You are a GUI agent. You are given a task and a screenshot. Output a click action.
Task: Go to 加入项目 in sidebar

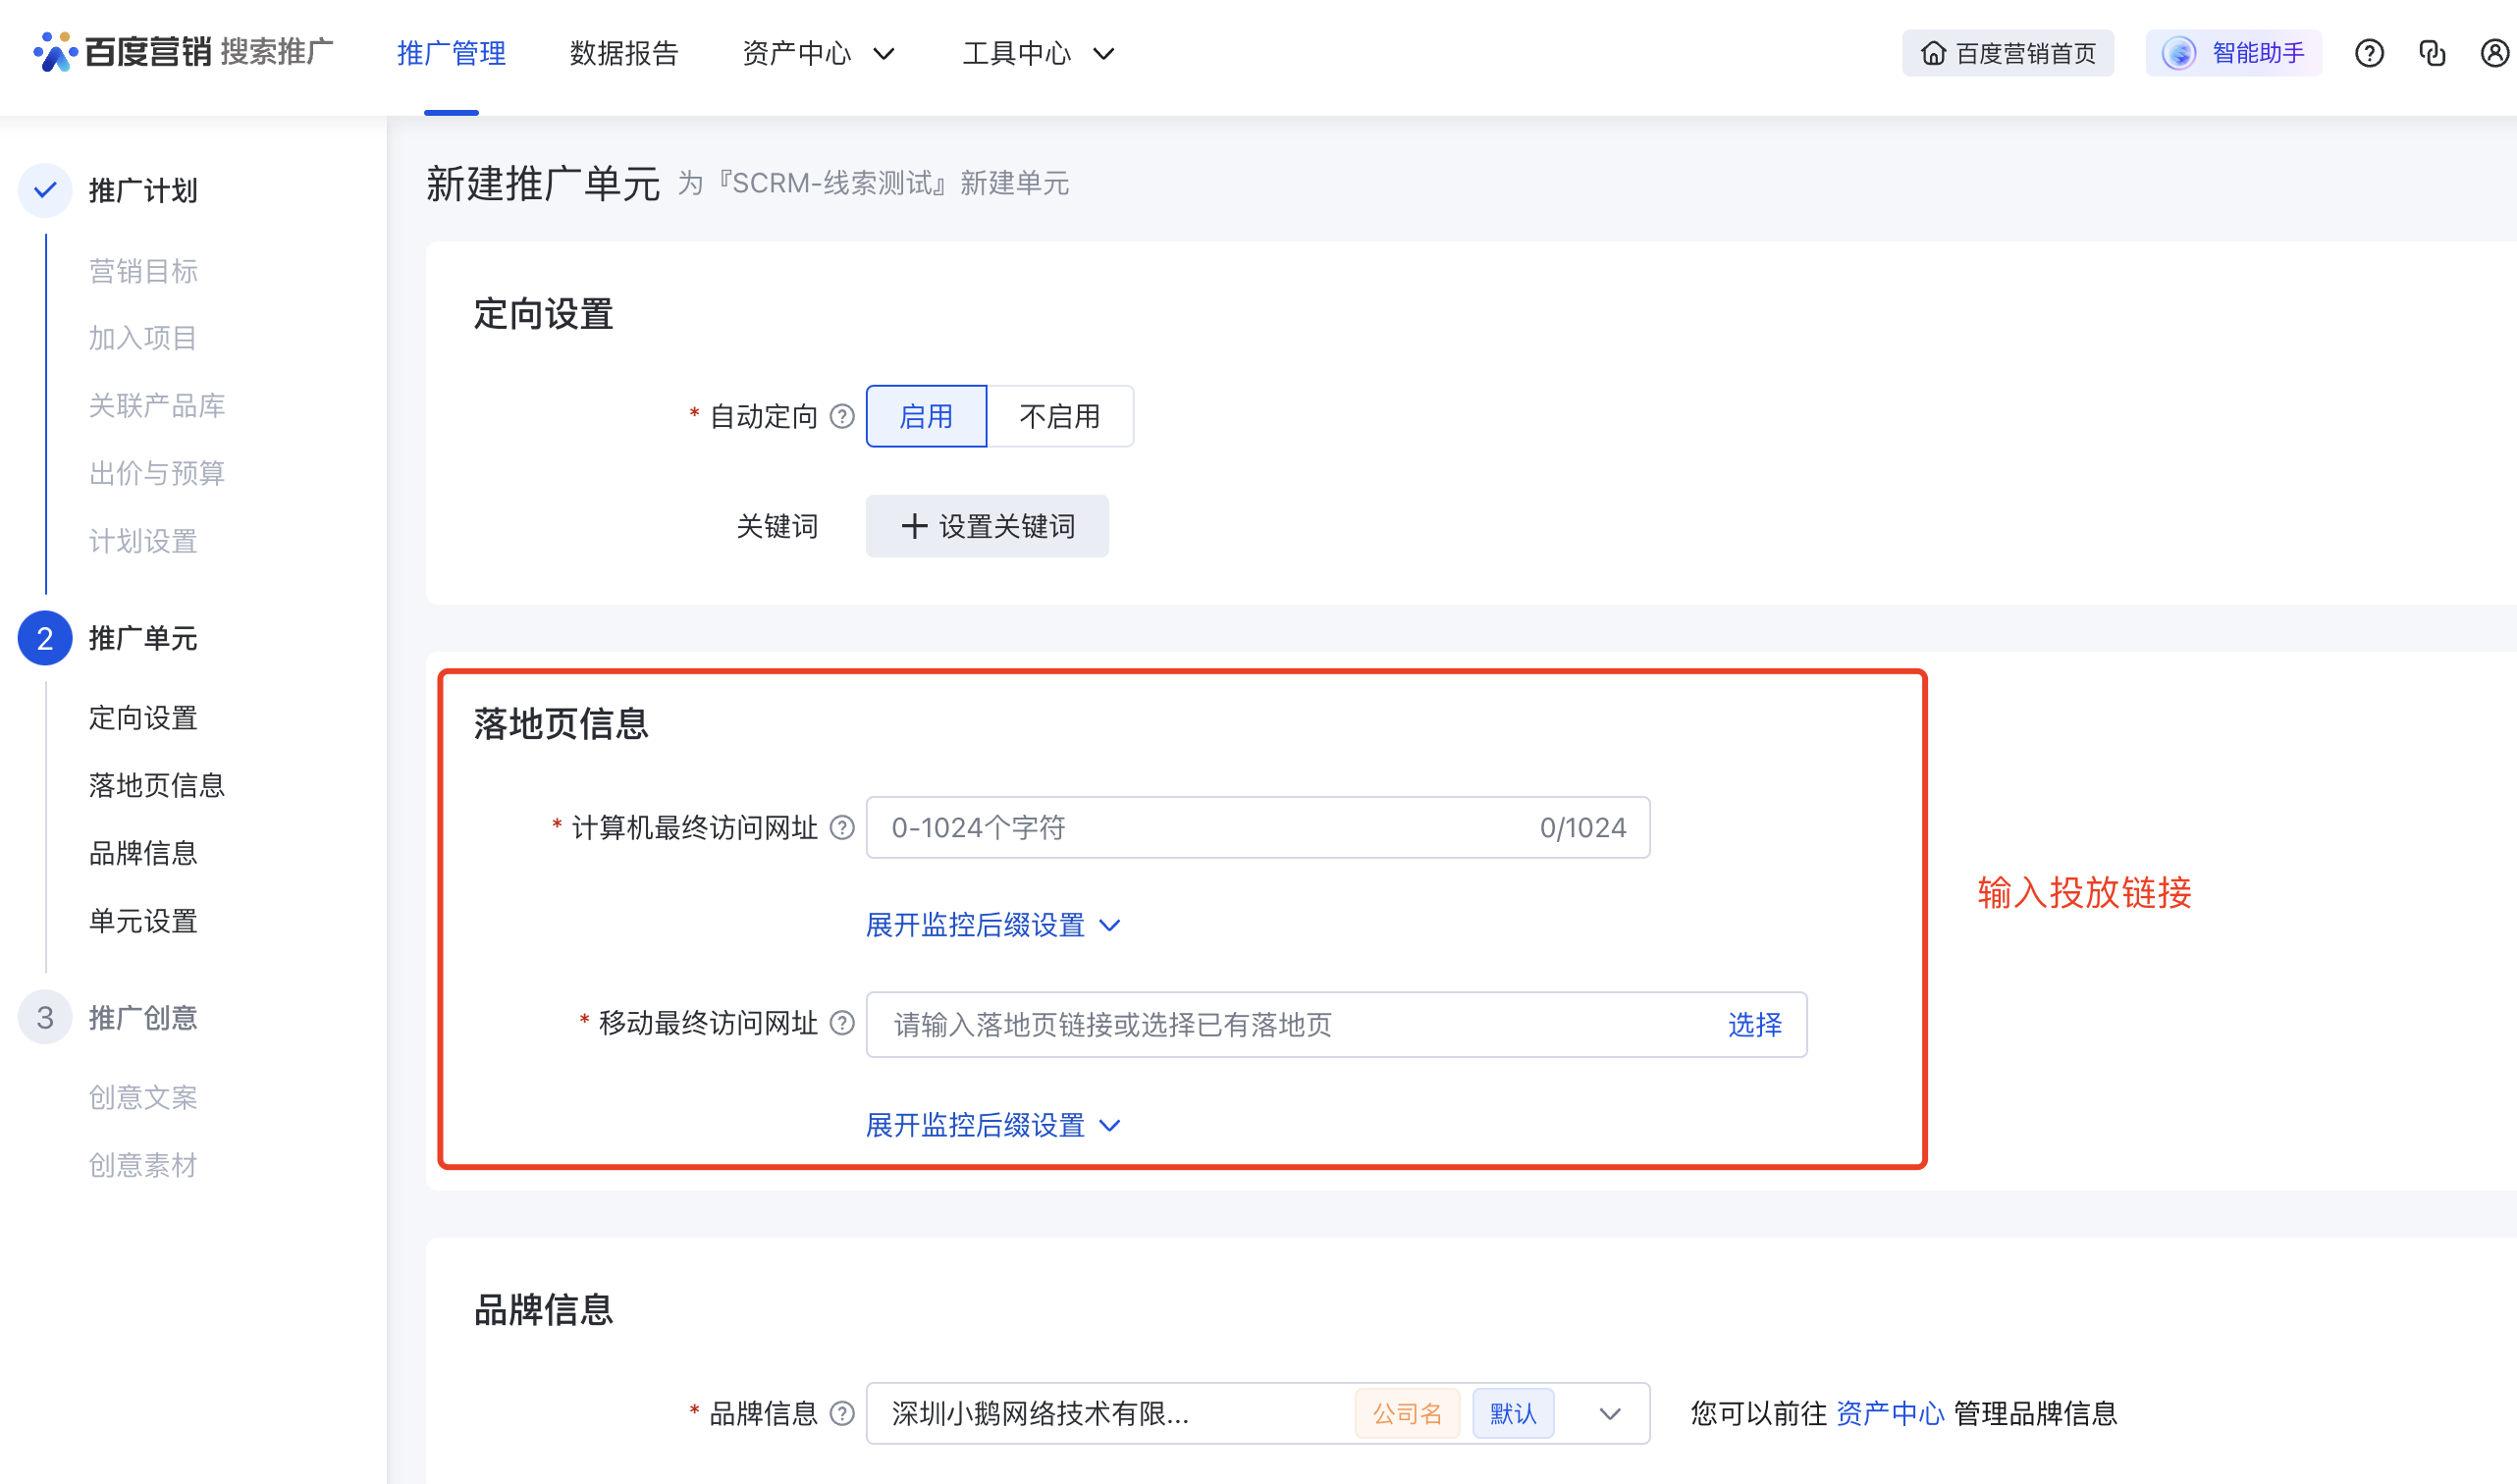(143, 338)
